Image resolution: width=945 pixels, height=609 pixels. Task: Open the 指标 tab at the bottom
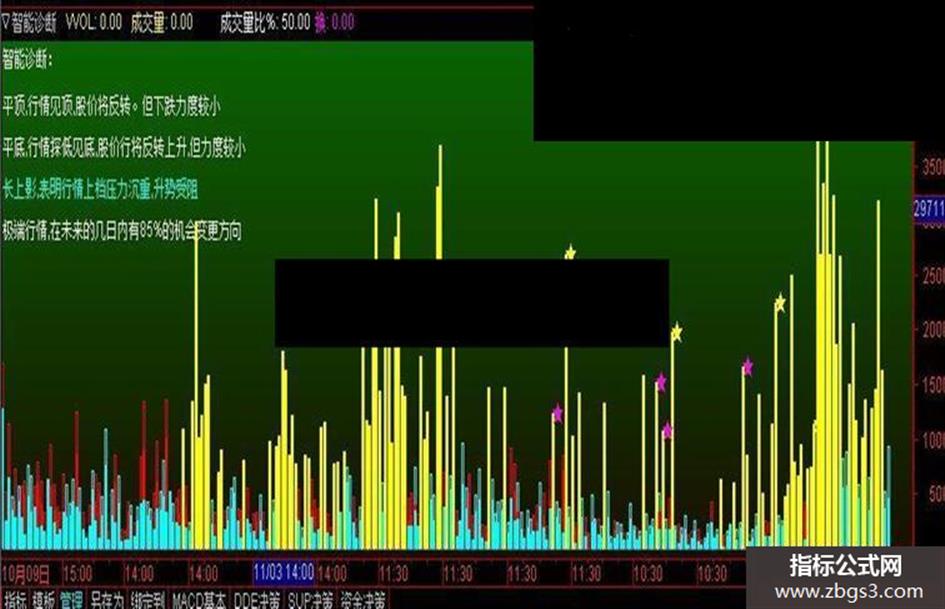tap(16, 601)
